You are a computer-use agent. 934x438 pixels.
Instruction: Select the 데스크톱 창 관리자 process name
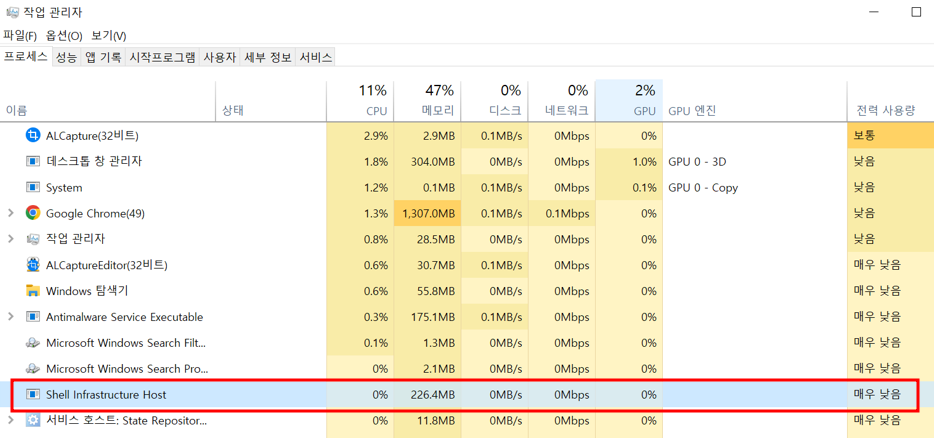94,161
